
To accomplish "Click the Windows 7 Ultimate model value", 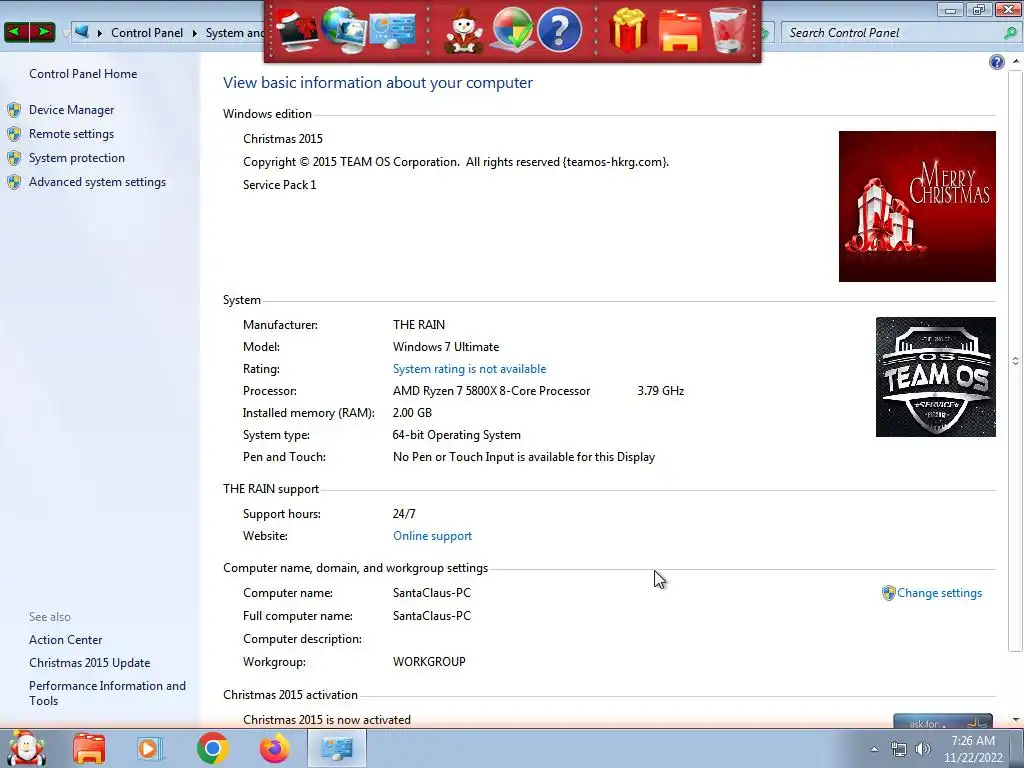I will pos(446,347).
